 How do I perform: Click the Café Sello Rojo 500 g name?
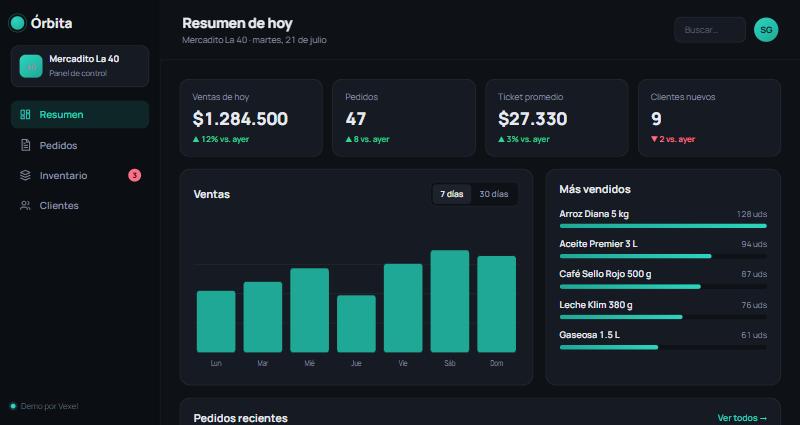(605, 274)
